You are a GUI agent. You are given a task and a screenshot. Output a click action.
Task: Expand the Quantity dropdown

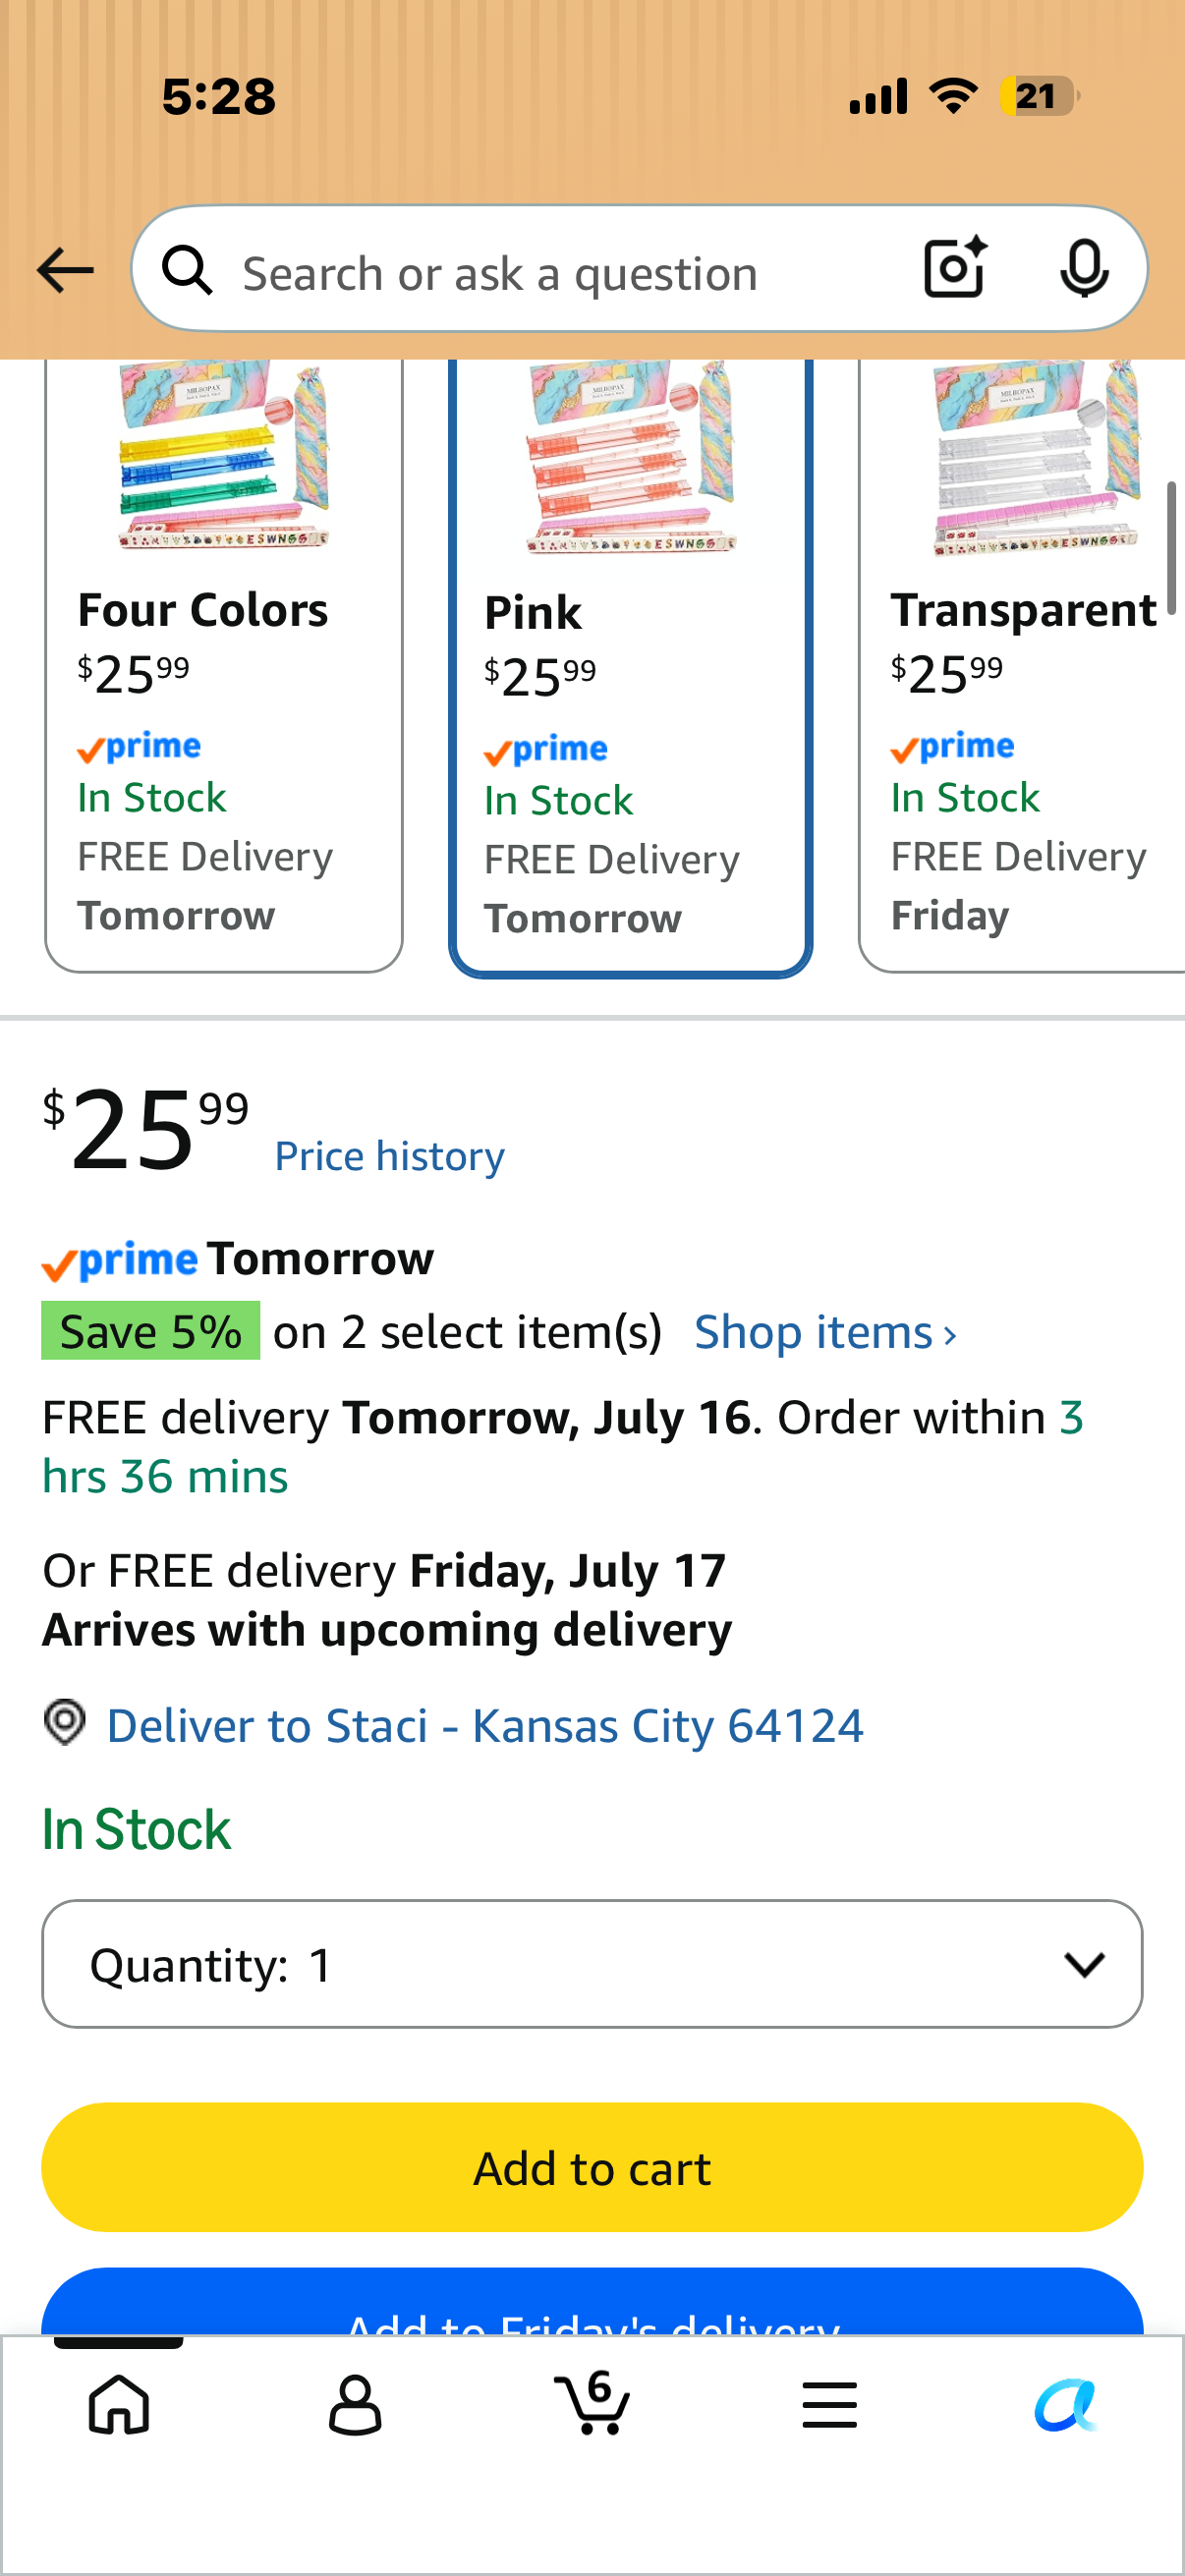tap(592, 1964)
